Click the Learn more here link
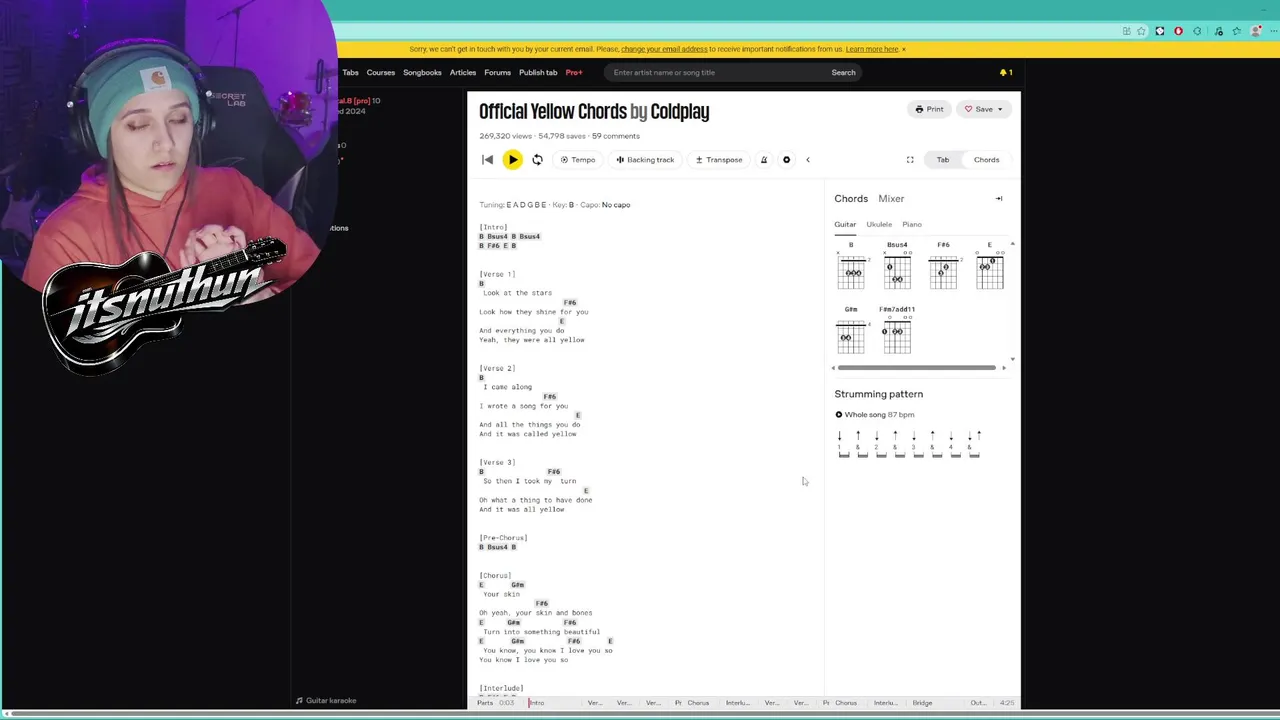The image size is (1280, 720). tap(872, 49)
